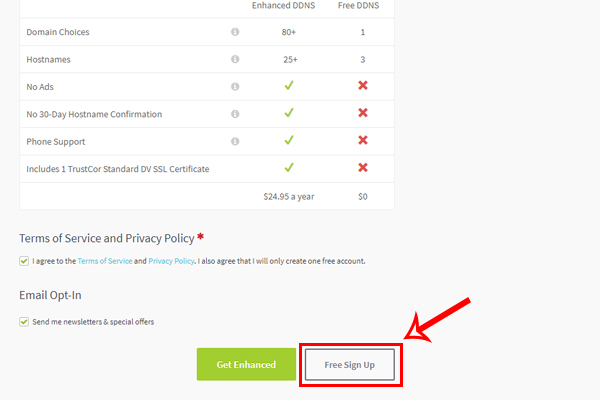The image size is (600, 400).
Task: Select the Enhanced DDNS column header
Action: pyautogui.click(x=284, y=5)
